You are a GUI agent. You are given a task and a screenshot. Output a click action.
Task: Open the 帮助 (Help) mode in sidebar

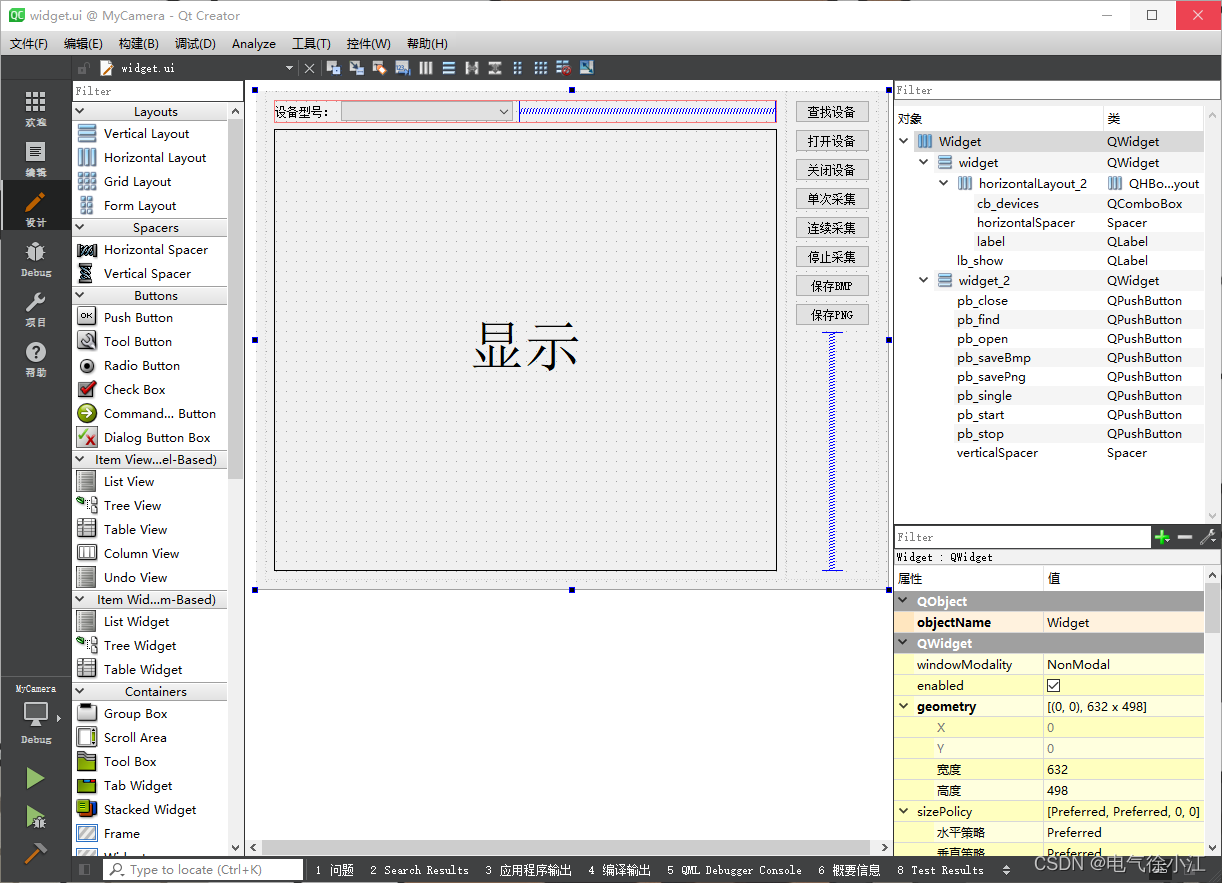[x=36, y=359]
